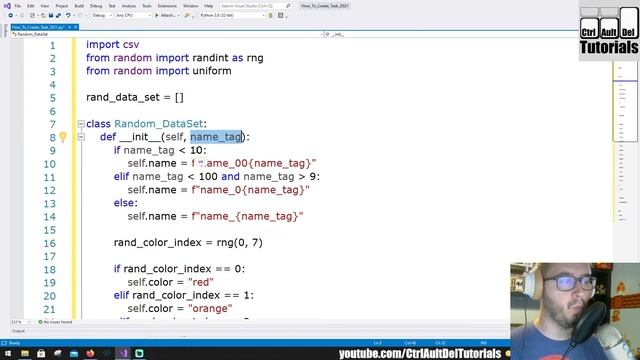
Task: Click the Save file icon
Action: [x=51, y=16]
